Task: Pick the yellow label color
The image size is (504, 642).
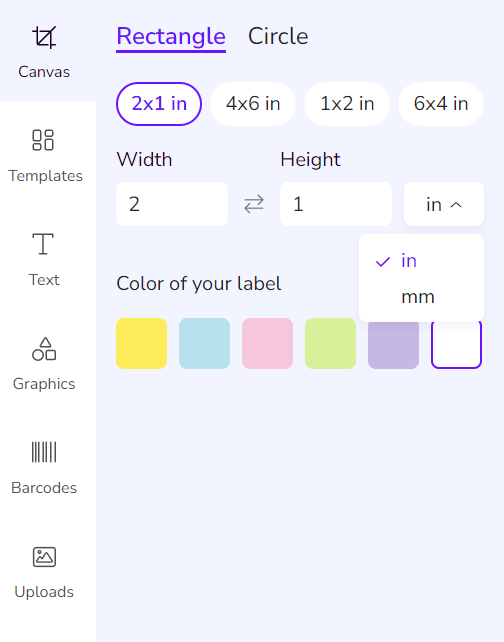Action: pos(142,344)
